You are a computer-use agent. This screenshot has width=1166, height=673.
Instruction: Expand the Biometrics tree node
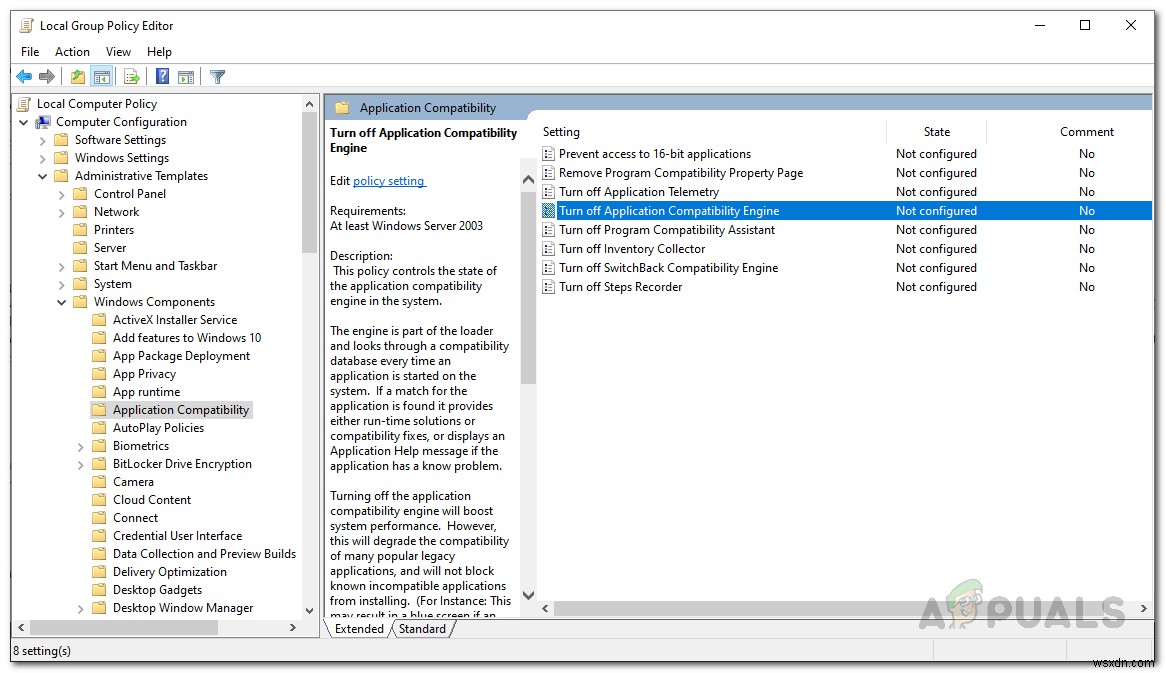click(x=80, y=445)
